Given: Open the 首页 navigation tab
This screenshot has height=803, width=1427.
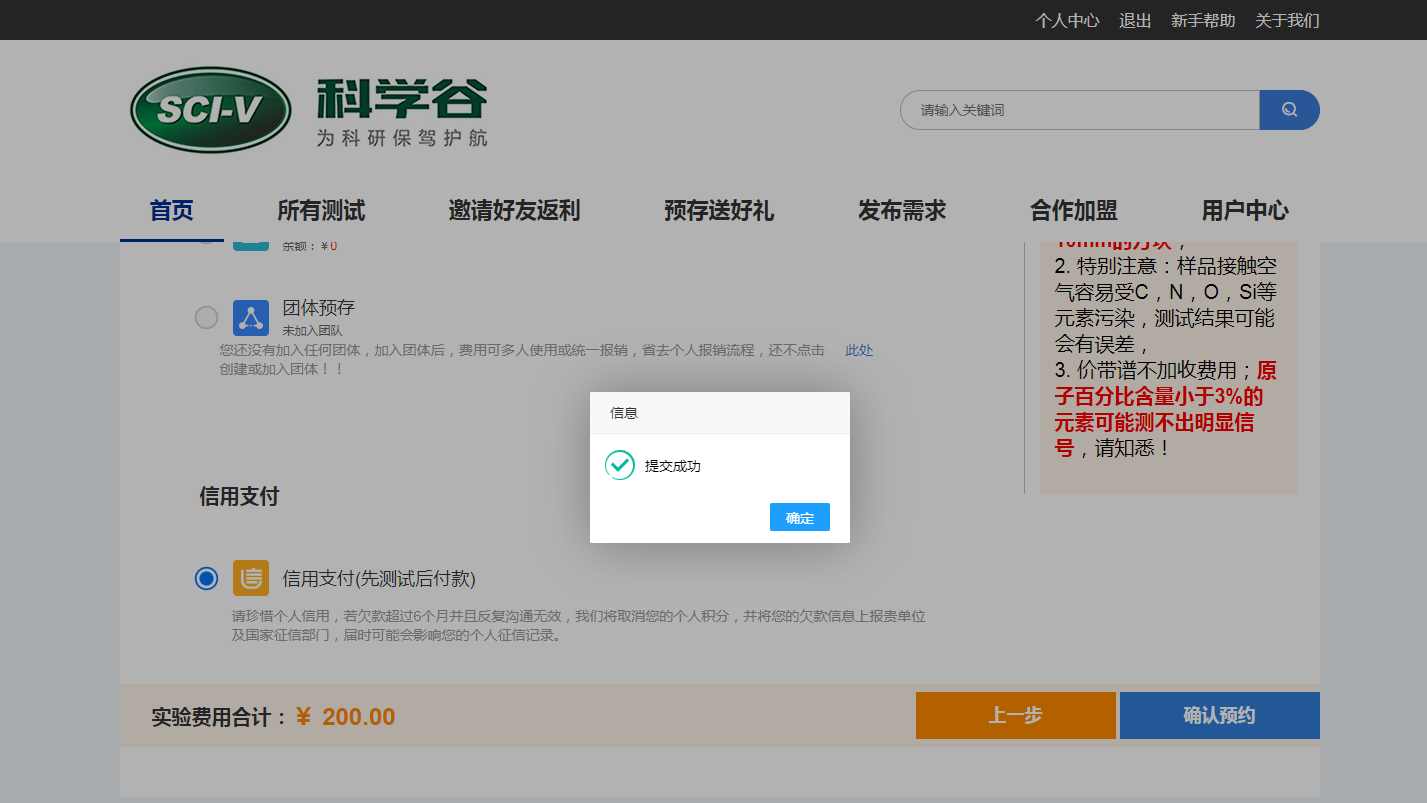Looking at the screenshot, I should [x=171, y=211].
